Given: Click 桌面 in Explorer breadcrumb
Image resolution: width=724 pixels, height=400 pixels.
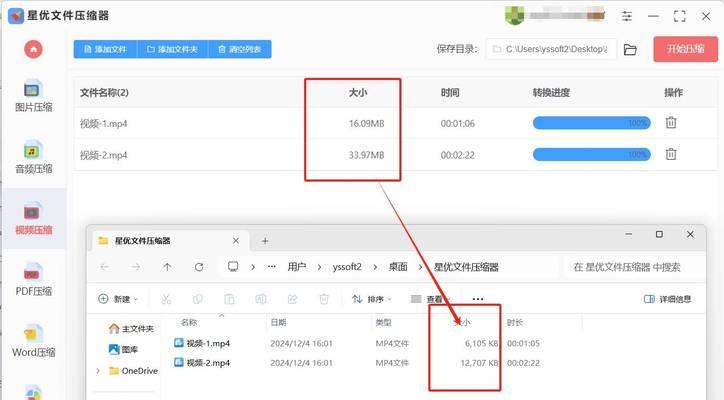Looking at the screenshot, I should click(398, 267).
